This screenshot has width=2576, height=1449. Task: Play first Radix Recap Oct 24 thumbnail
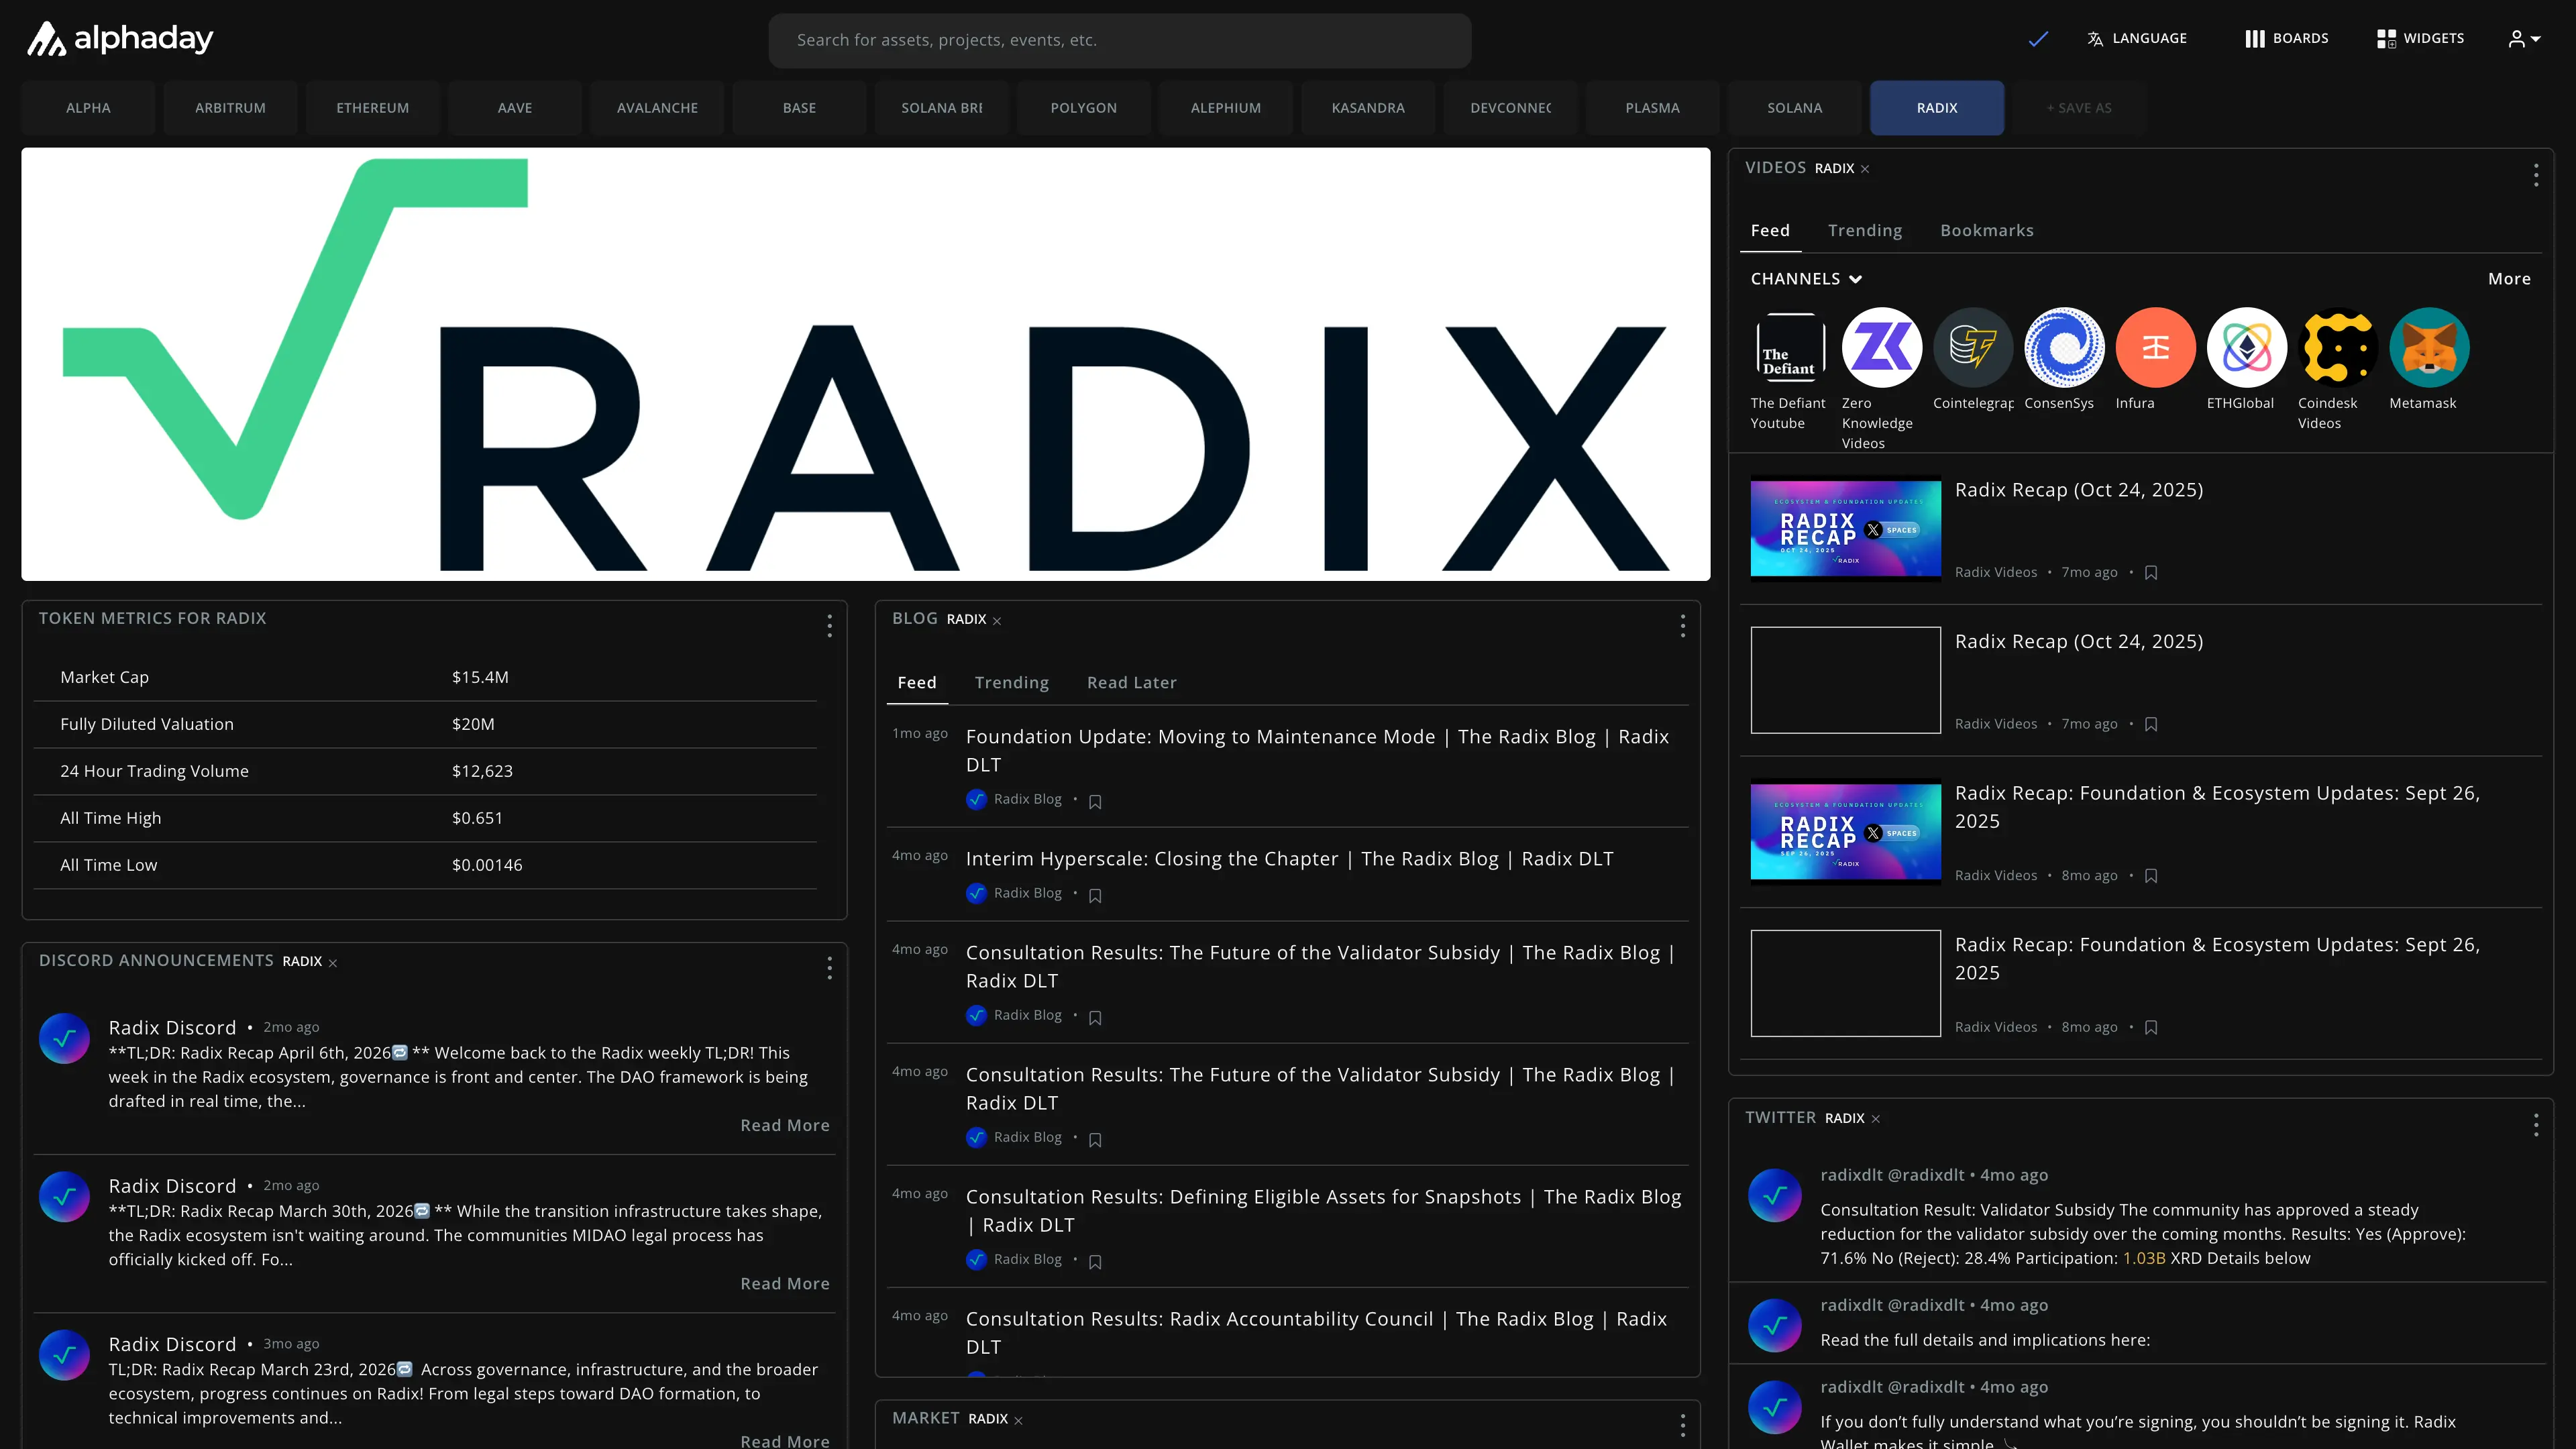tap(1845, 528)
